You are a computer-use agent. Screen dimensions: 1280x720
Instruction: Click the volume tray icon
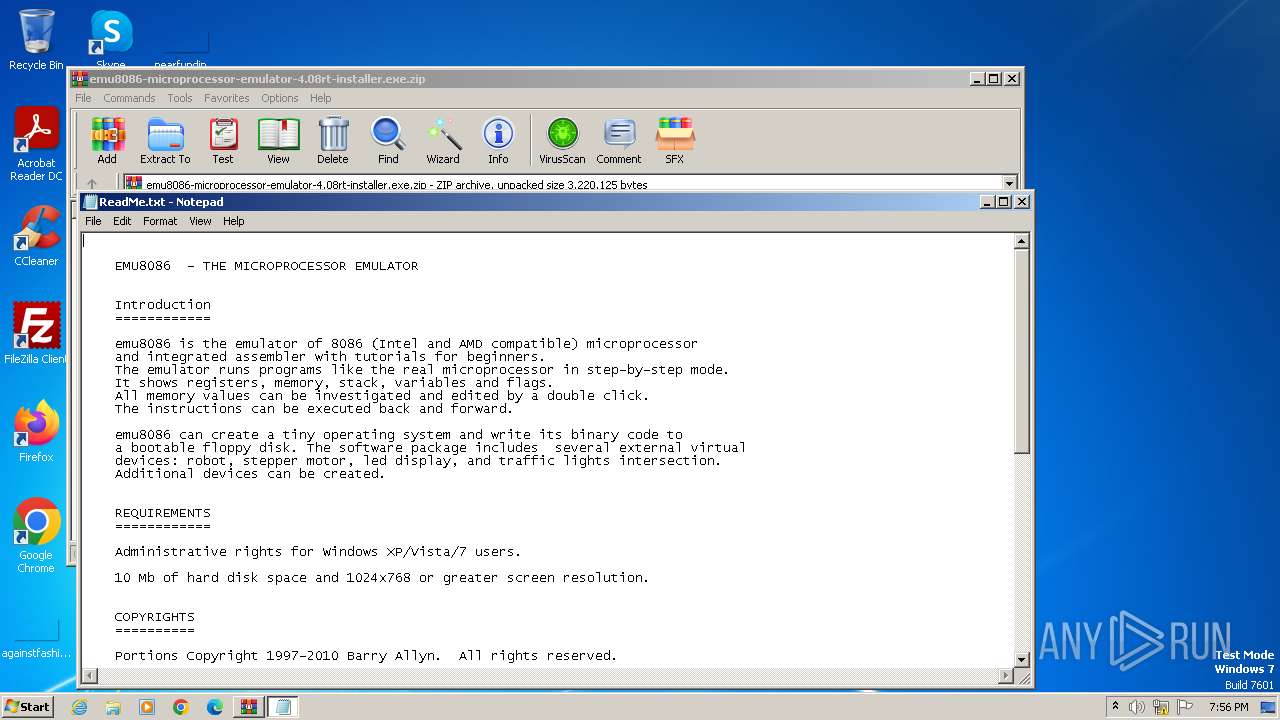[x=1137, y=707]
